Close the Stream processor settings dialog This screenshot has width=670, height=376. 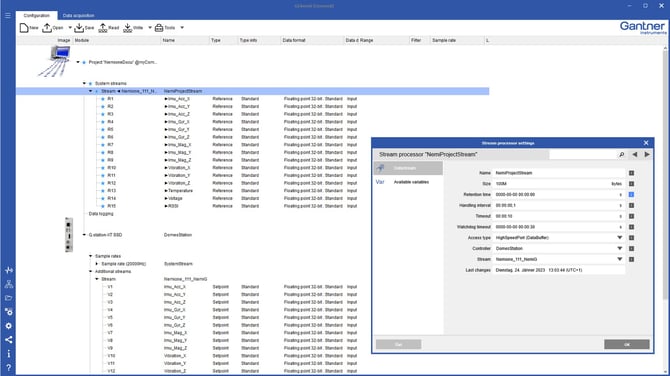coord(646,143)
